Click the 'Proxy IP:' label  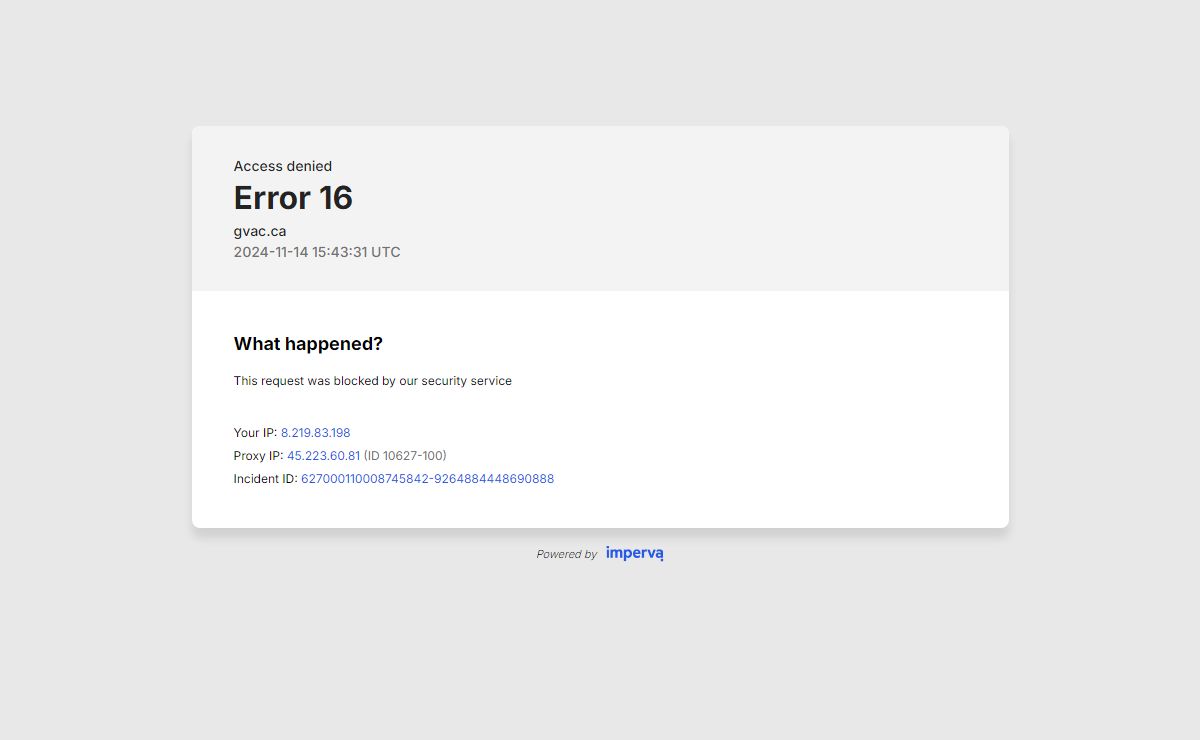coord(258,456)
